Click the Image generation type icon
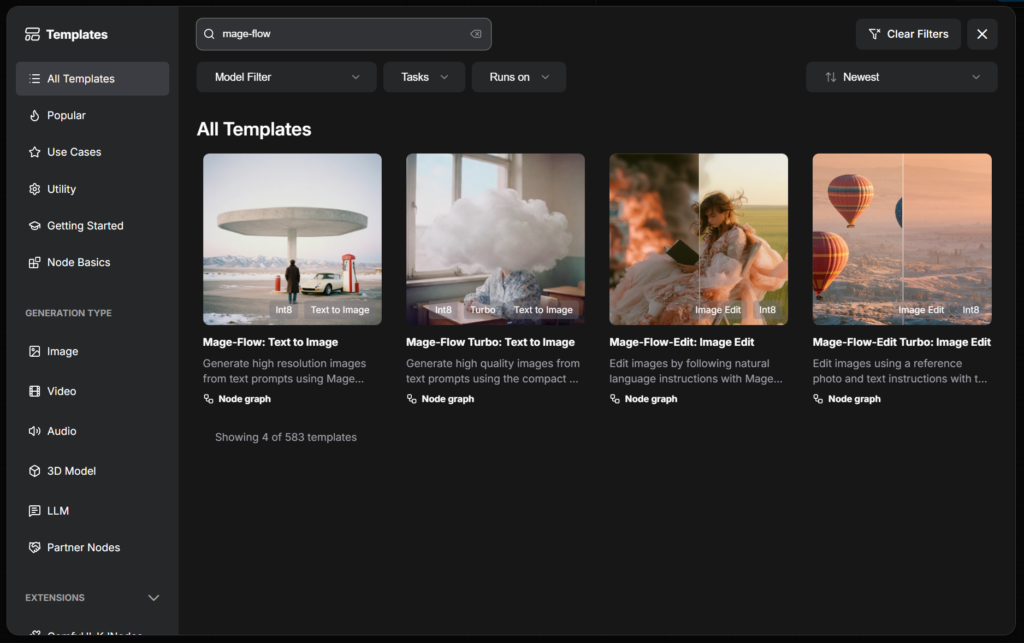Viewport: 1024px width, 643px height. (x=35, y=351)
